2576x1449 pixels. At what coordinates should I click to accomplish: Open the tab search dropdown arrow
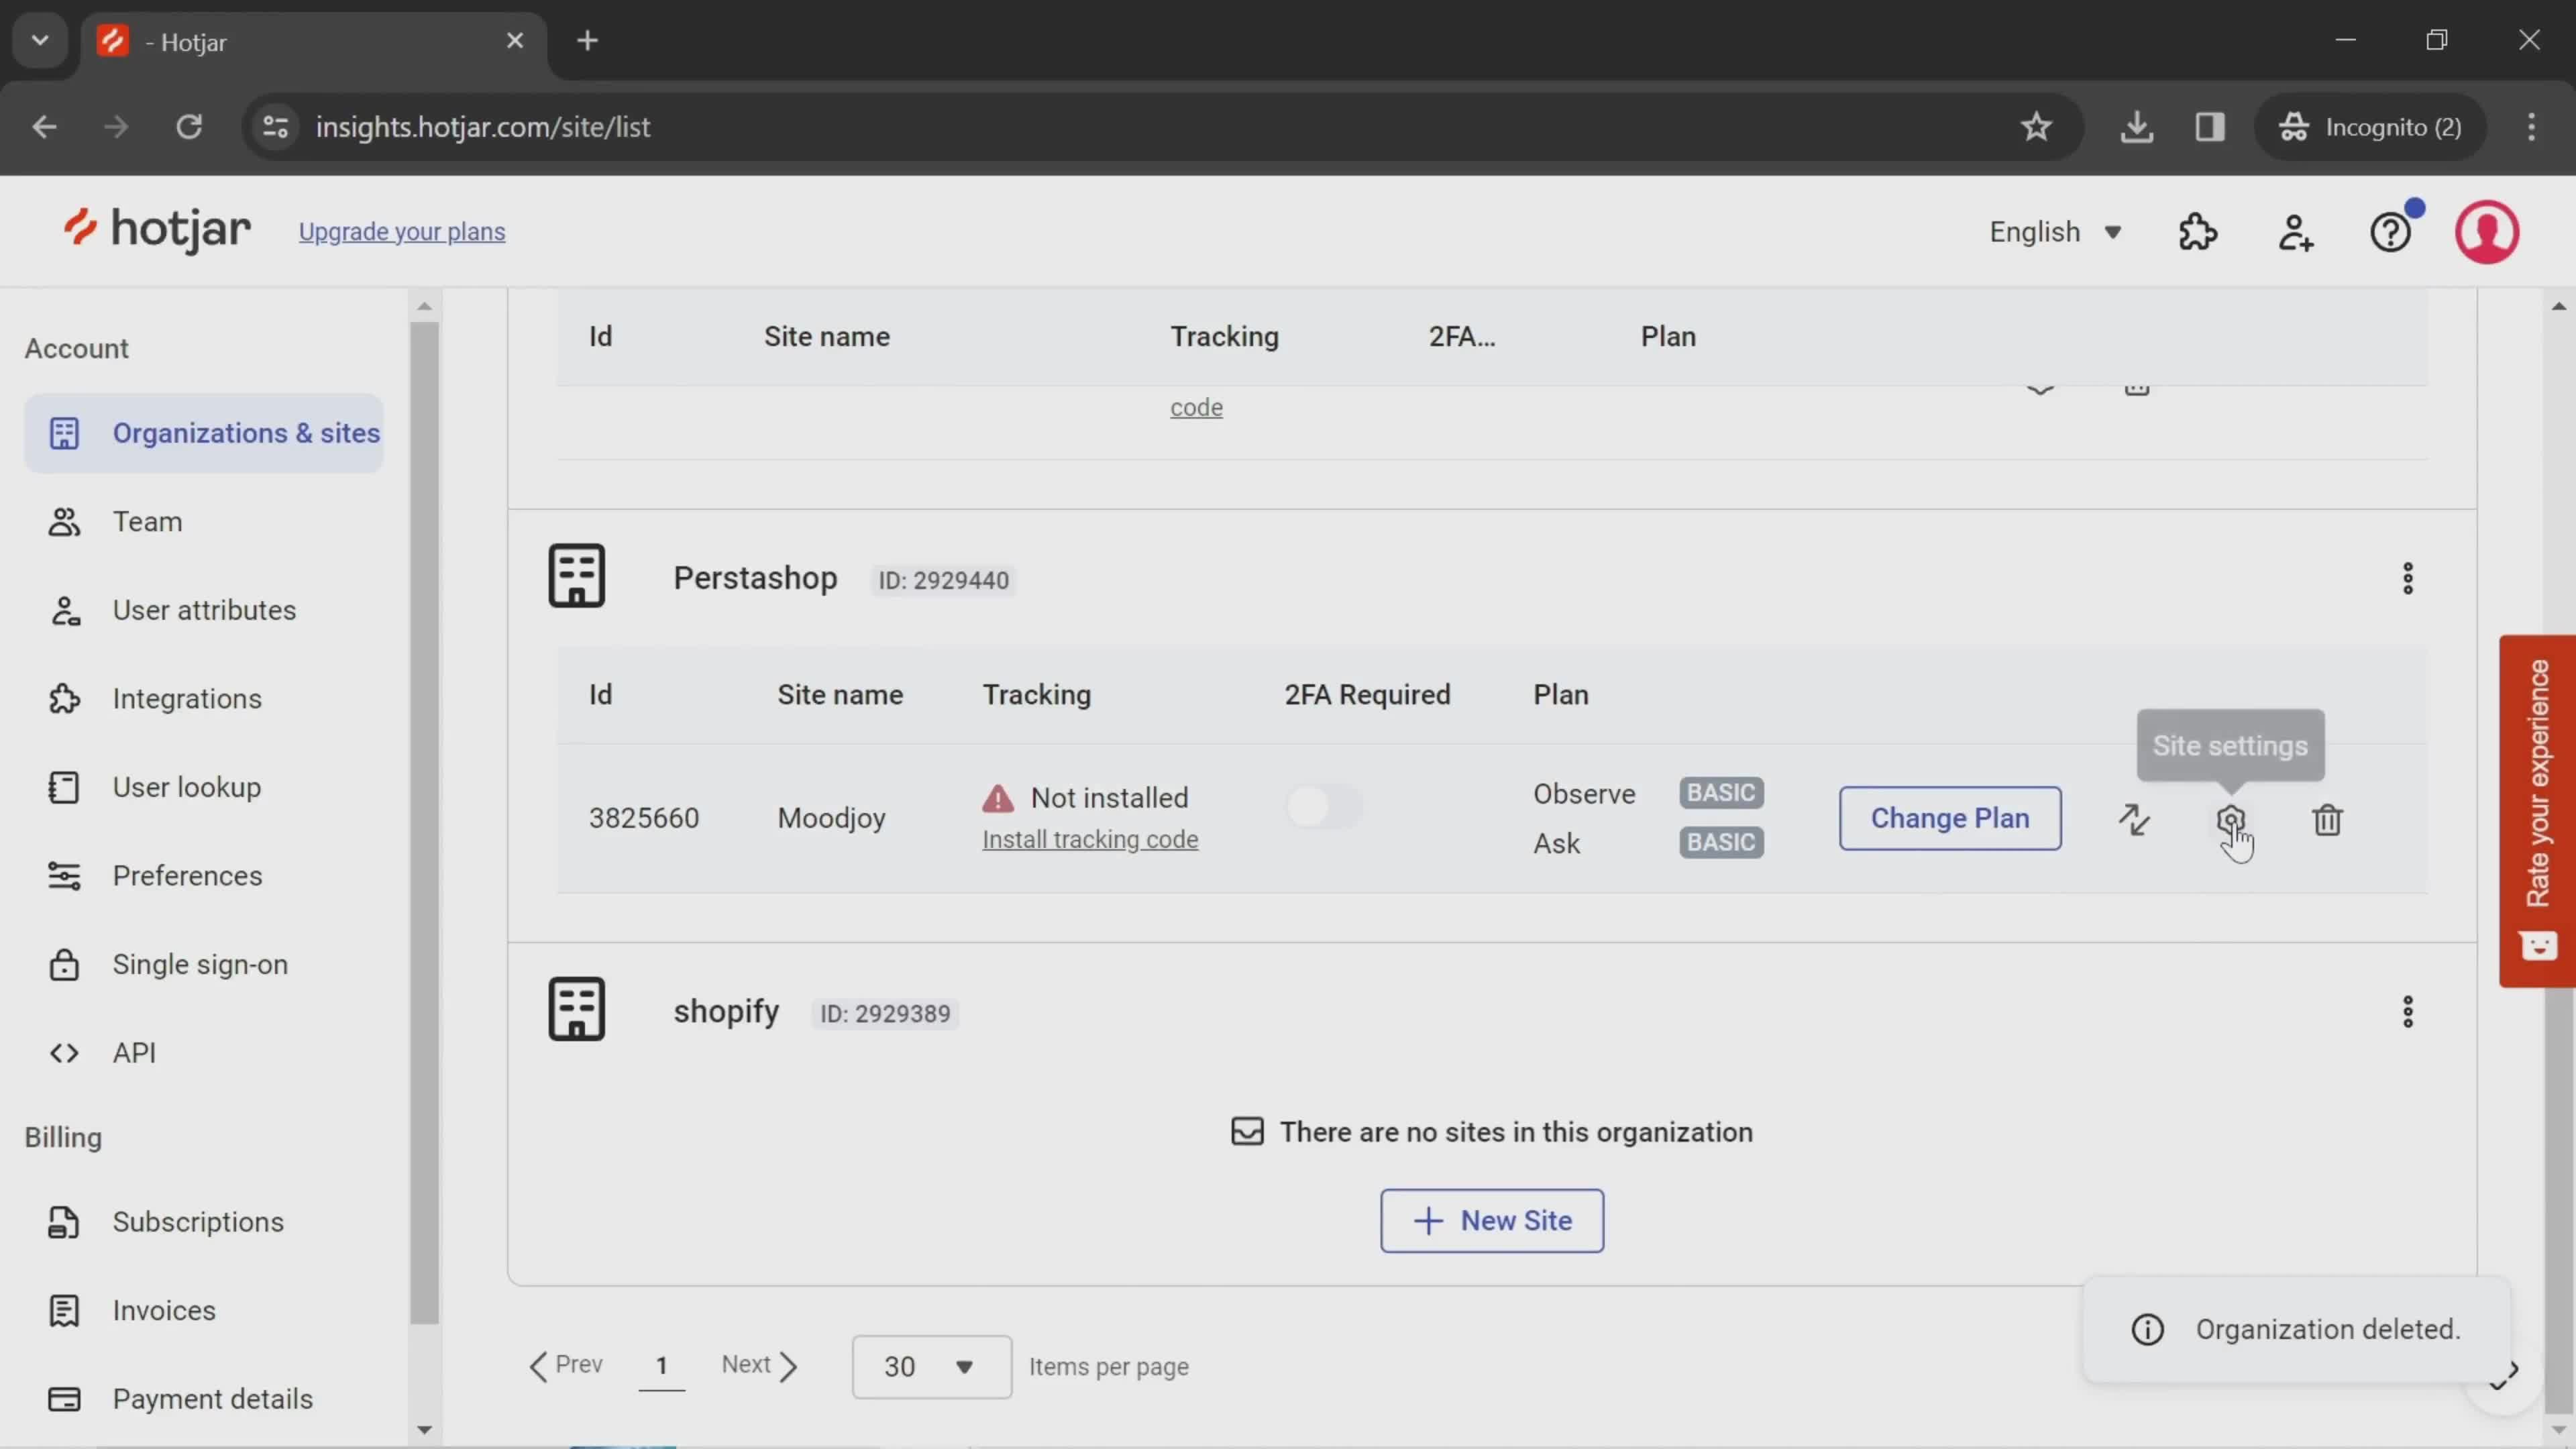coord(40,41)
